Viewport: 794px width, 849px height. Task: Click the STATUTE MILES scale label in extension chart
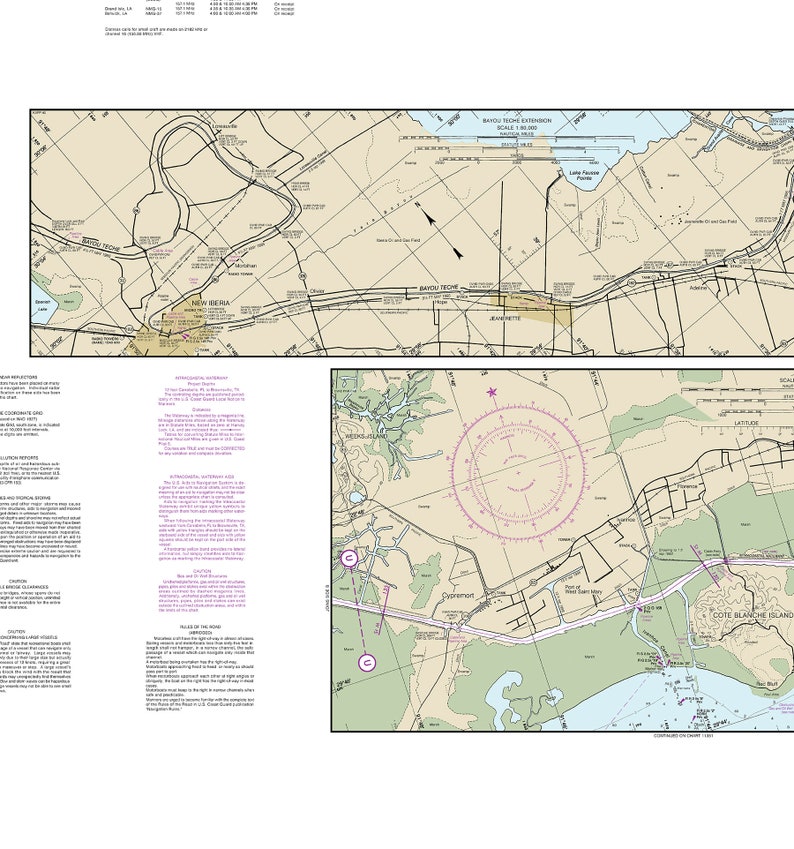[517, 145]
